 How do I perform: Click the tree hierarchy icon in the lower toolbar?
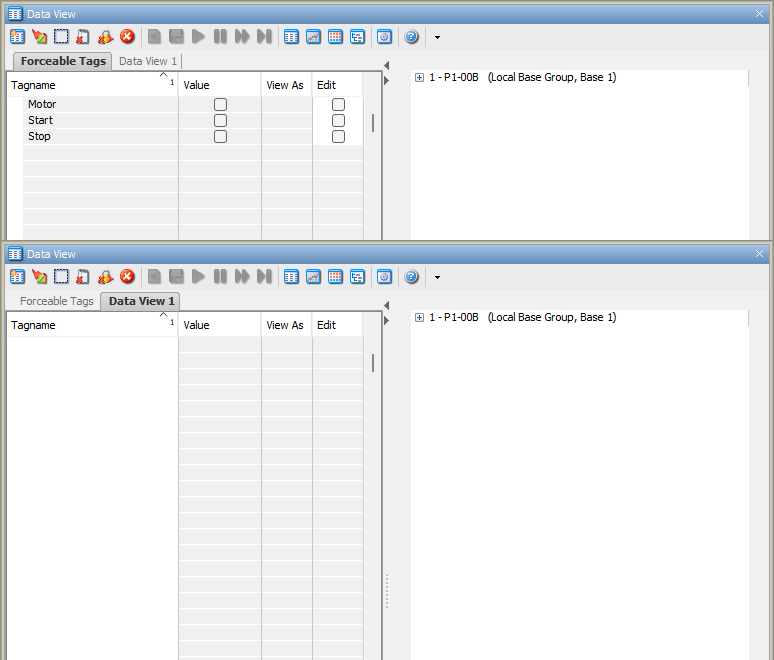tap(357, 277)
